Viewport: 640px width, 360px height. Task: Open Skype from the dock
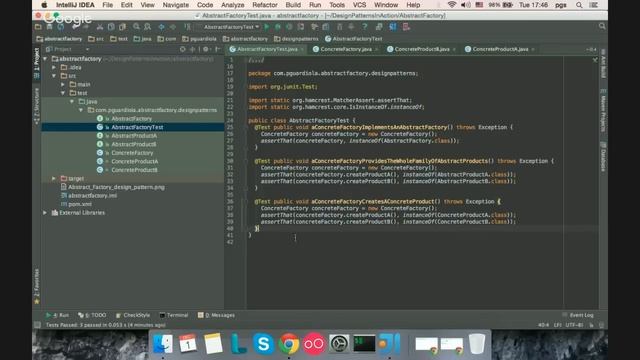coord(263,344)
